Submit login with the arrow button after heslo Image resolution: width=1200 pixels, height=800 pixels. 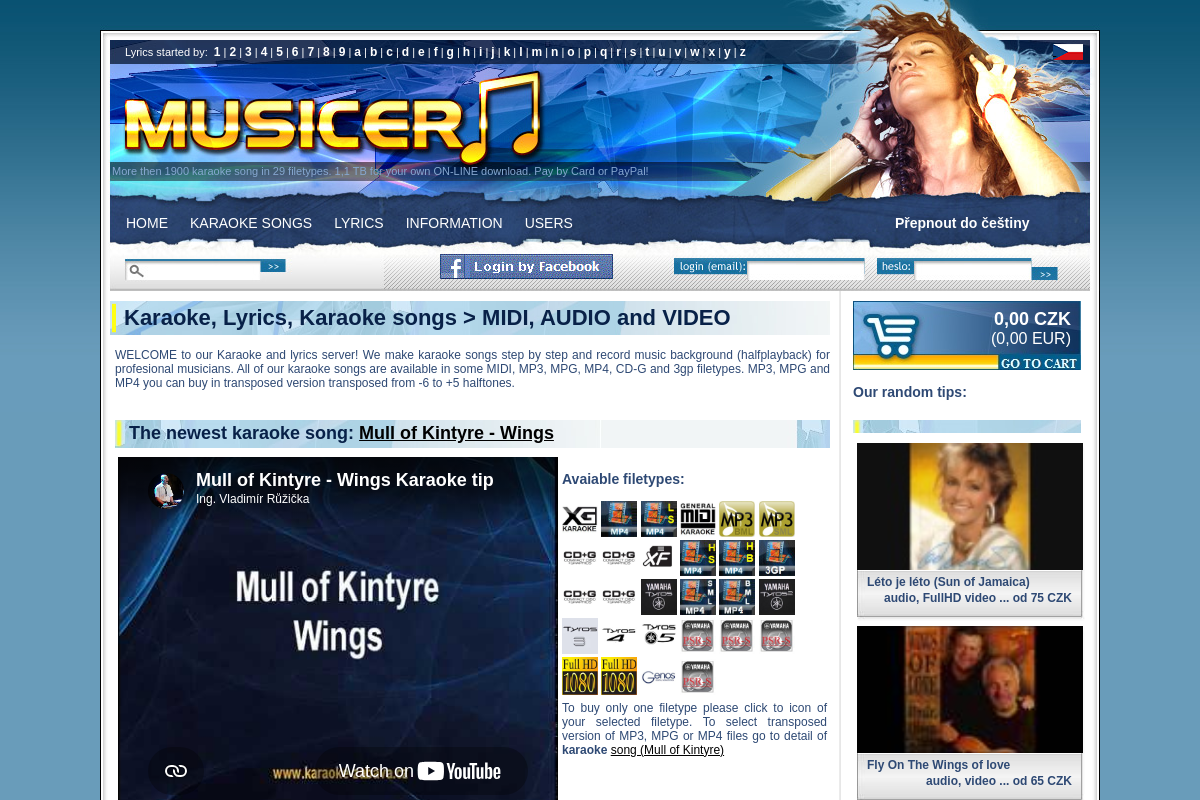point(1044,273)
